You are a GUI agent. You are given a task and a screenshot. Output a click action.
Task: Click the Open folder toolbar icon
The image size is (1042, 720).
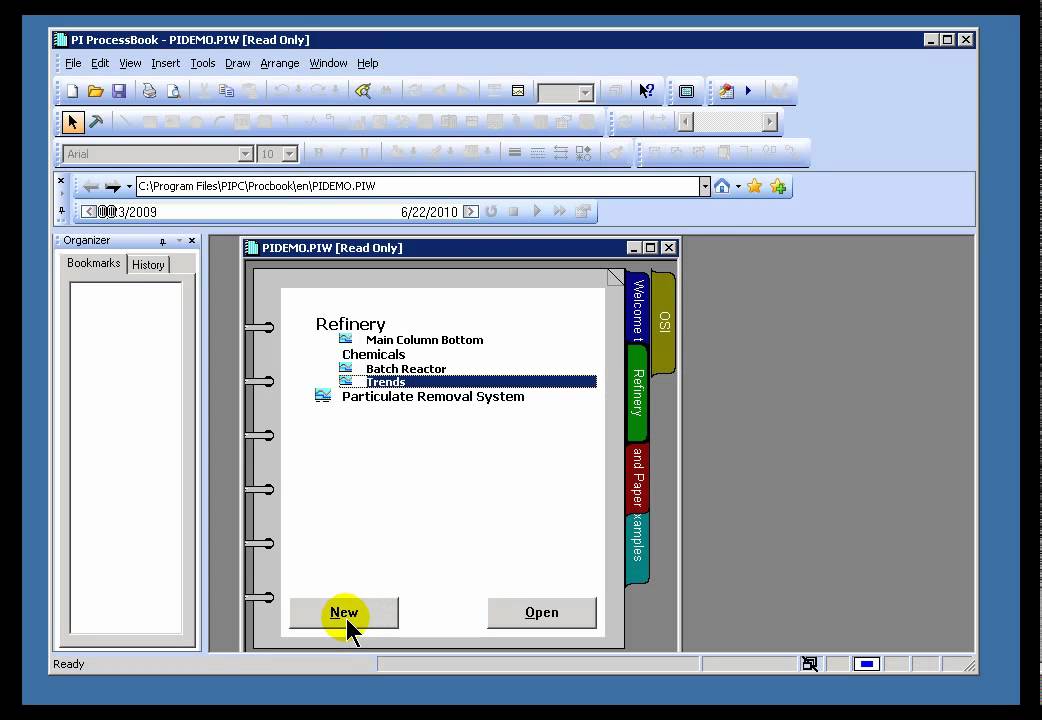tap(96, 91)
